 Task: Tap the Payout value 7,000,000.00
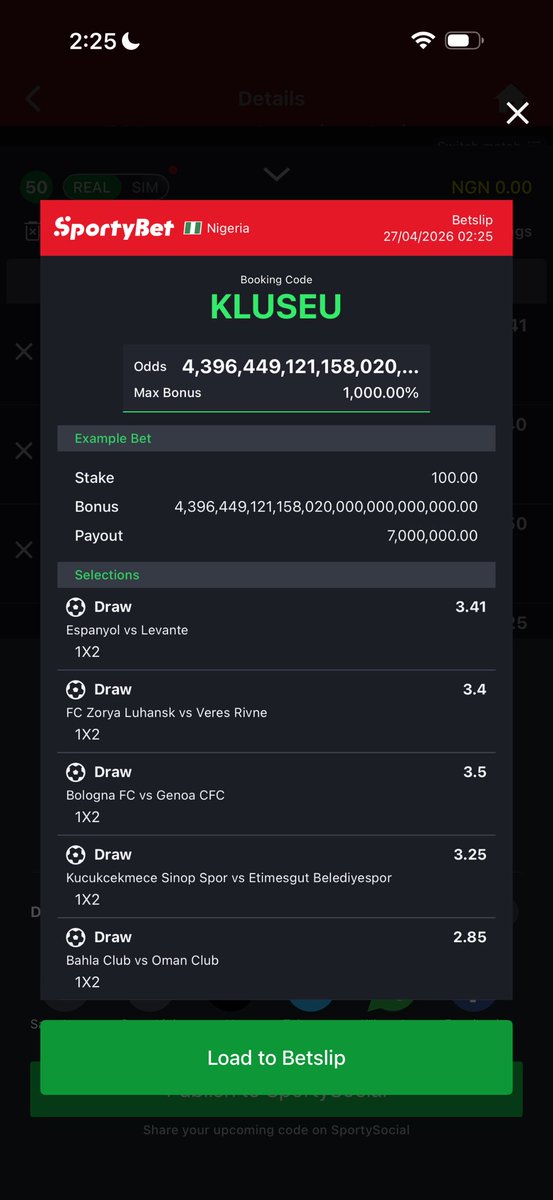pos(432,536)
